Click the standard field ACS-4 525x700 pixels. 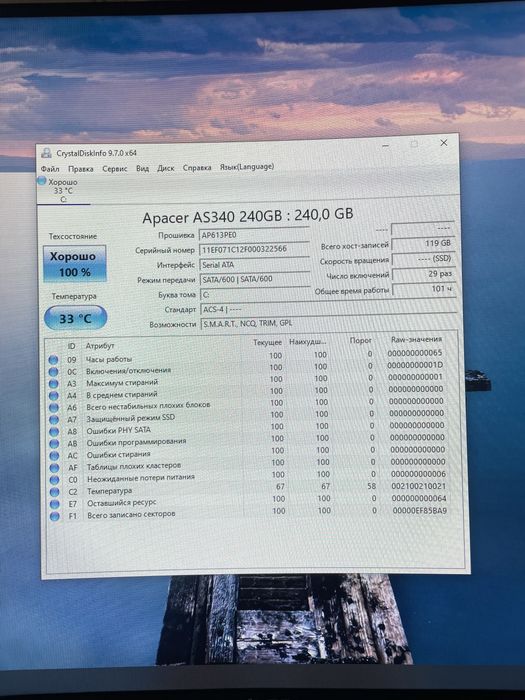(x=328, y=309)
